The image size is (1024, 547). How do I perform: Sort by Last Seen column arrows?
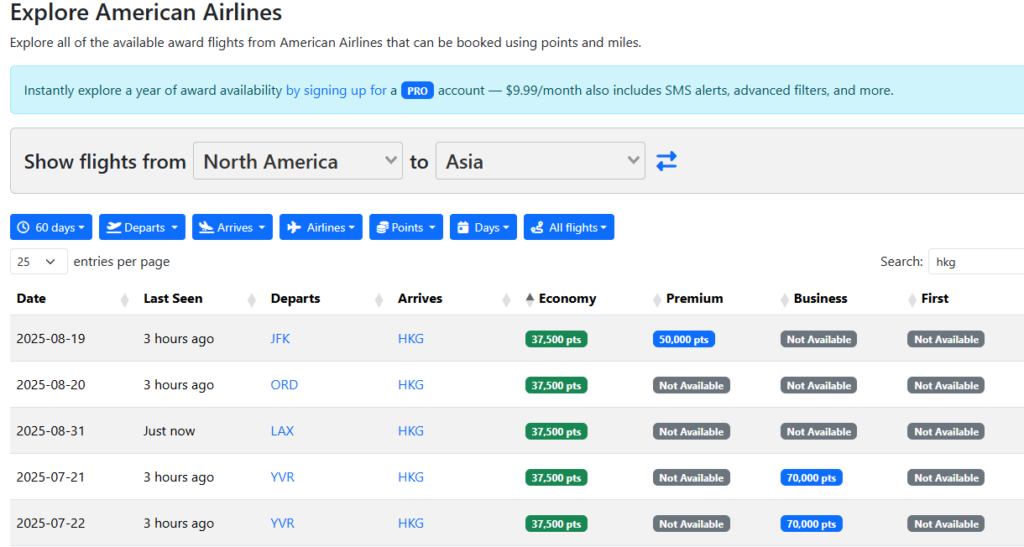click(x=251, y=299)
